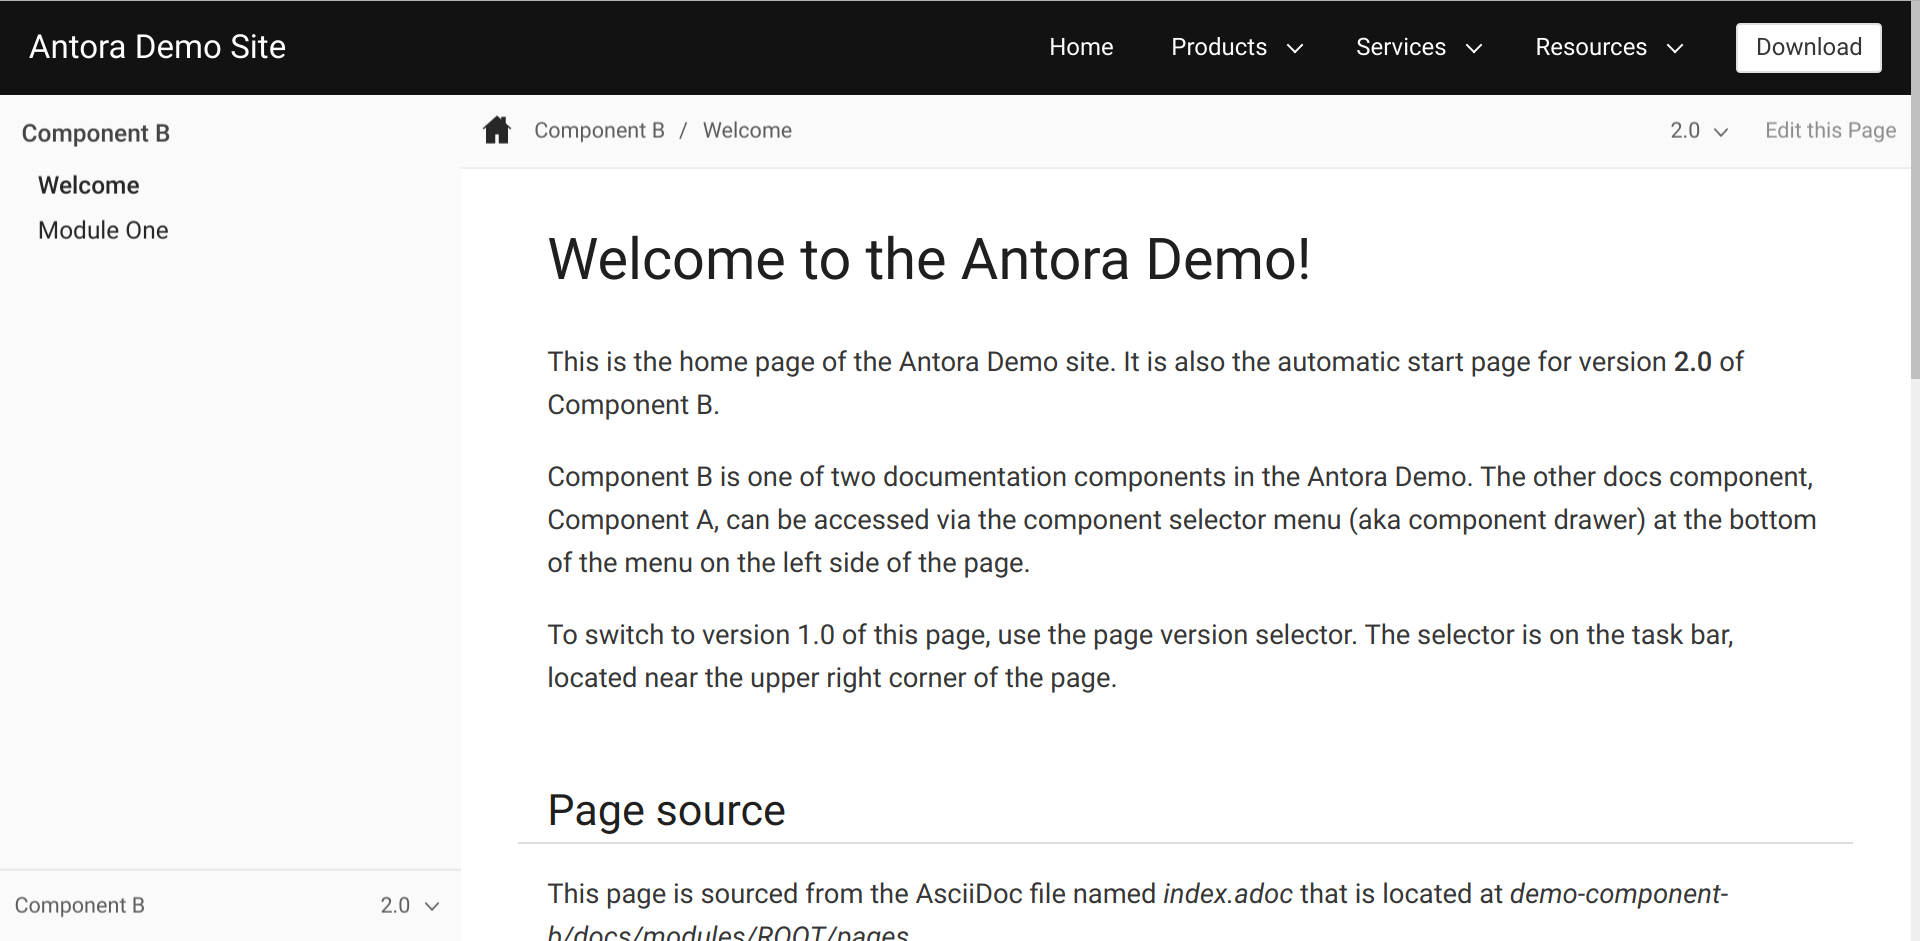The width and height of the screenshot is (1920, 941).
Task: Go to Home in the navbar
Action: 1081,47
